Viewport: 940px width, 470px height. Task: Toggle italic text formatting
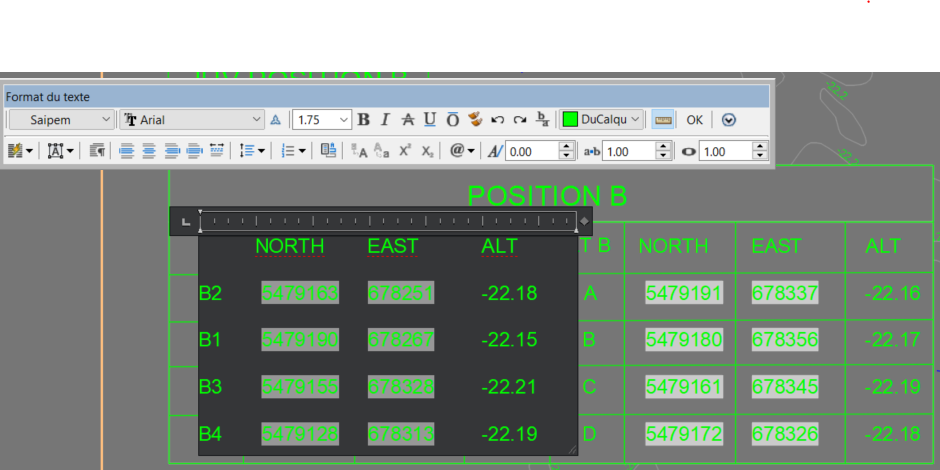click(385, 120)
